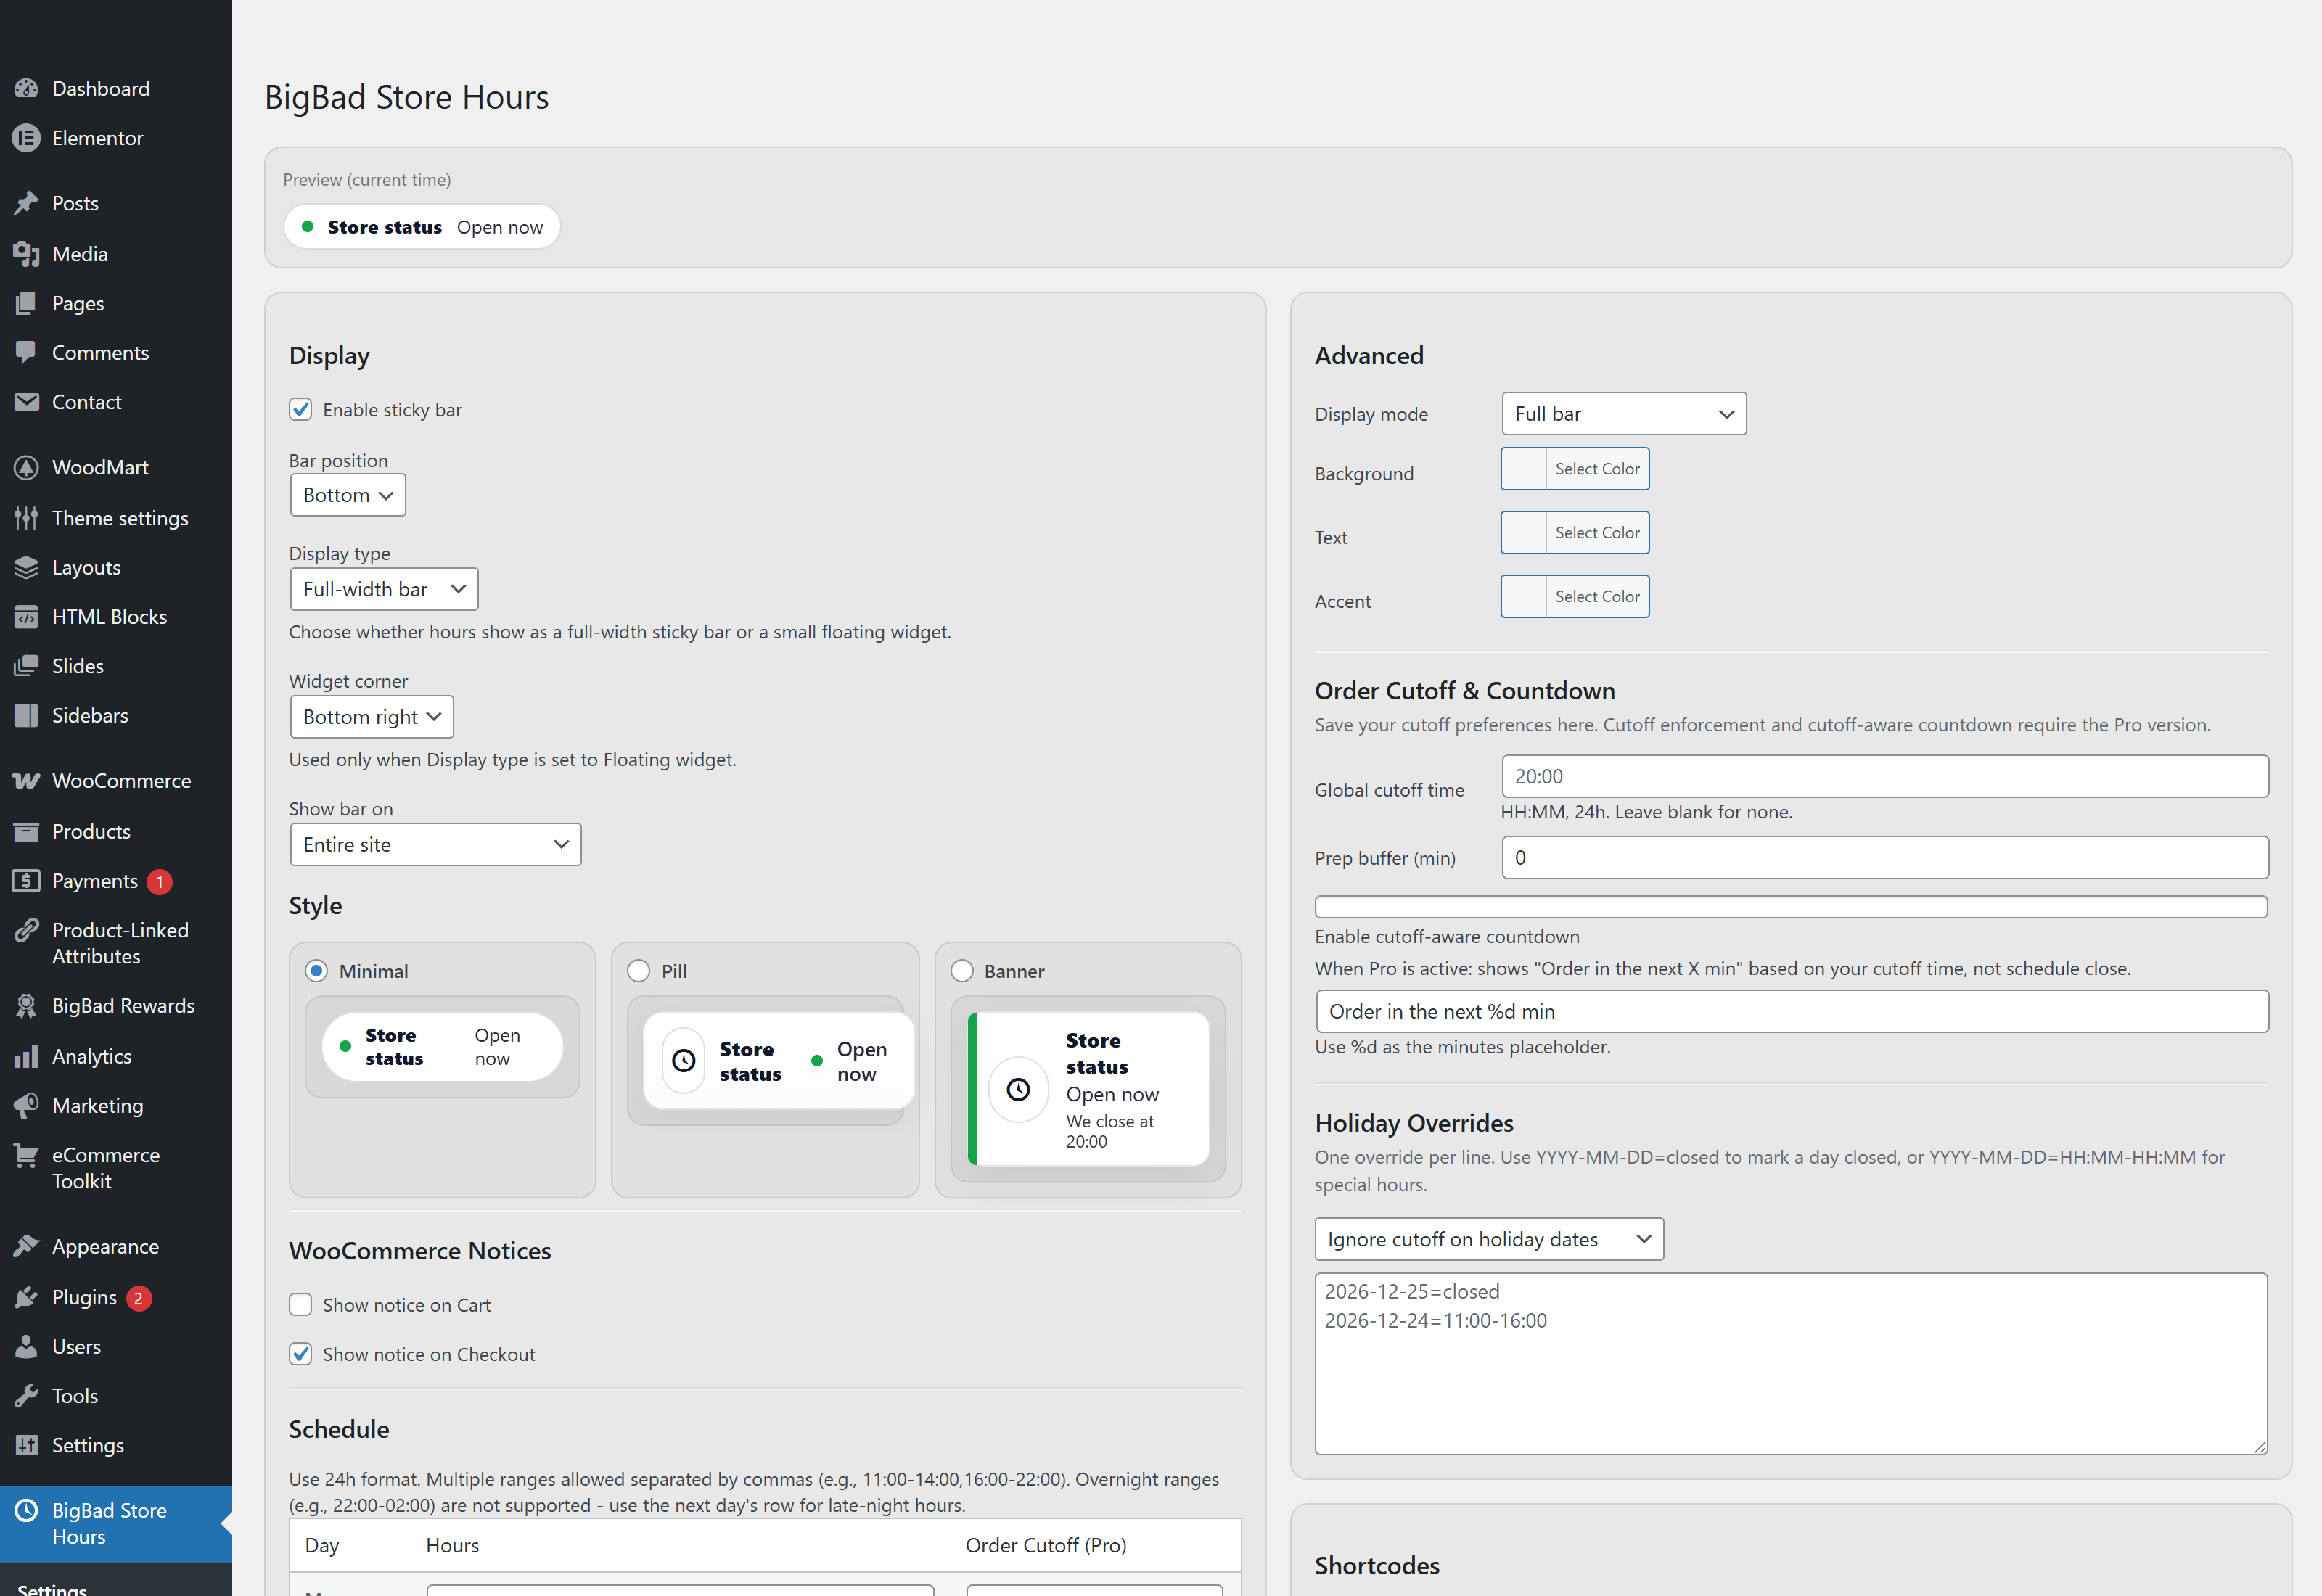Click the Prep buffer (min) field
This screenshot has height=1596, width=2322.
(x=1885, y=857)
